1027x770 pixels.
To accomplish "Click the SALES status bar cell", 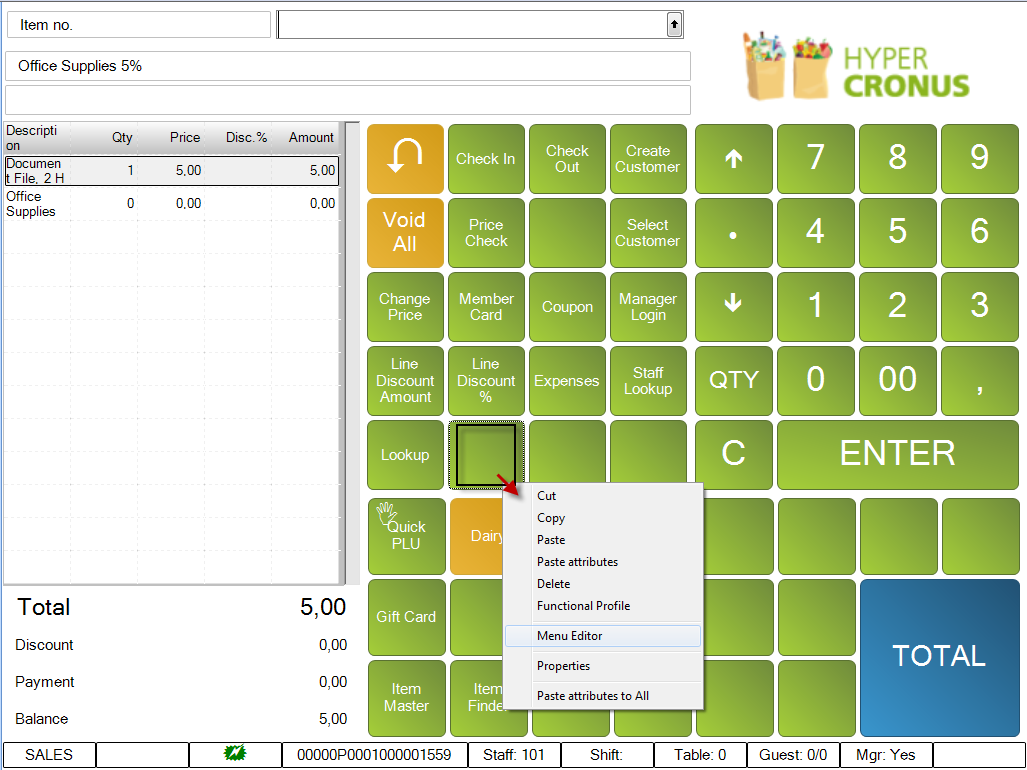I will (x=49, y=754).
